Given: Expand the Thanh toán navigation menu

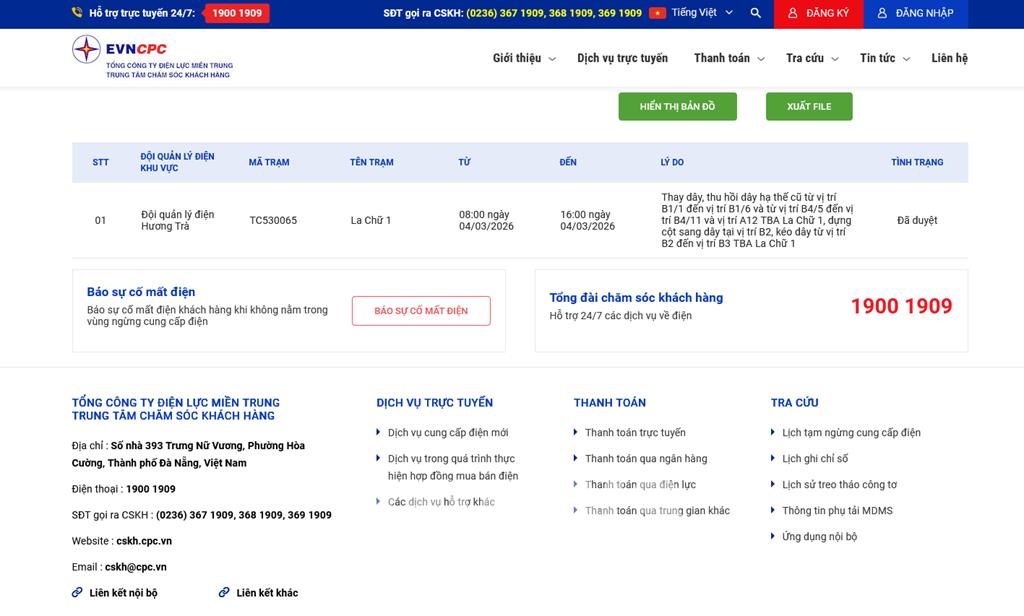Looking at the screenshot, I should [x=729, y=58].
